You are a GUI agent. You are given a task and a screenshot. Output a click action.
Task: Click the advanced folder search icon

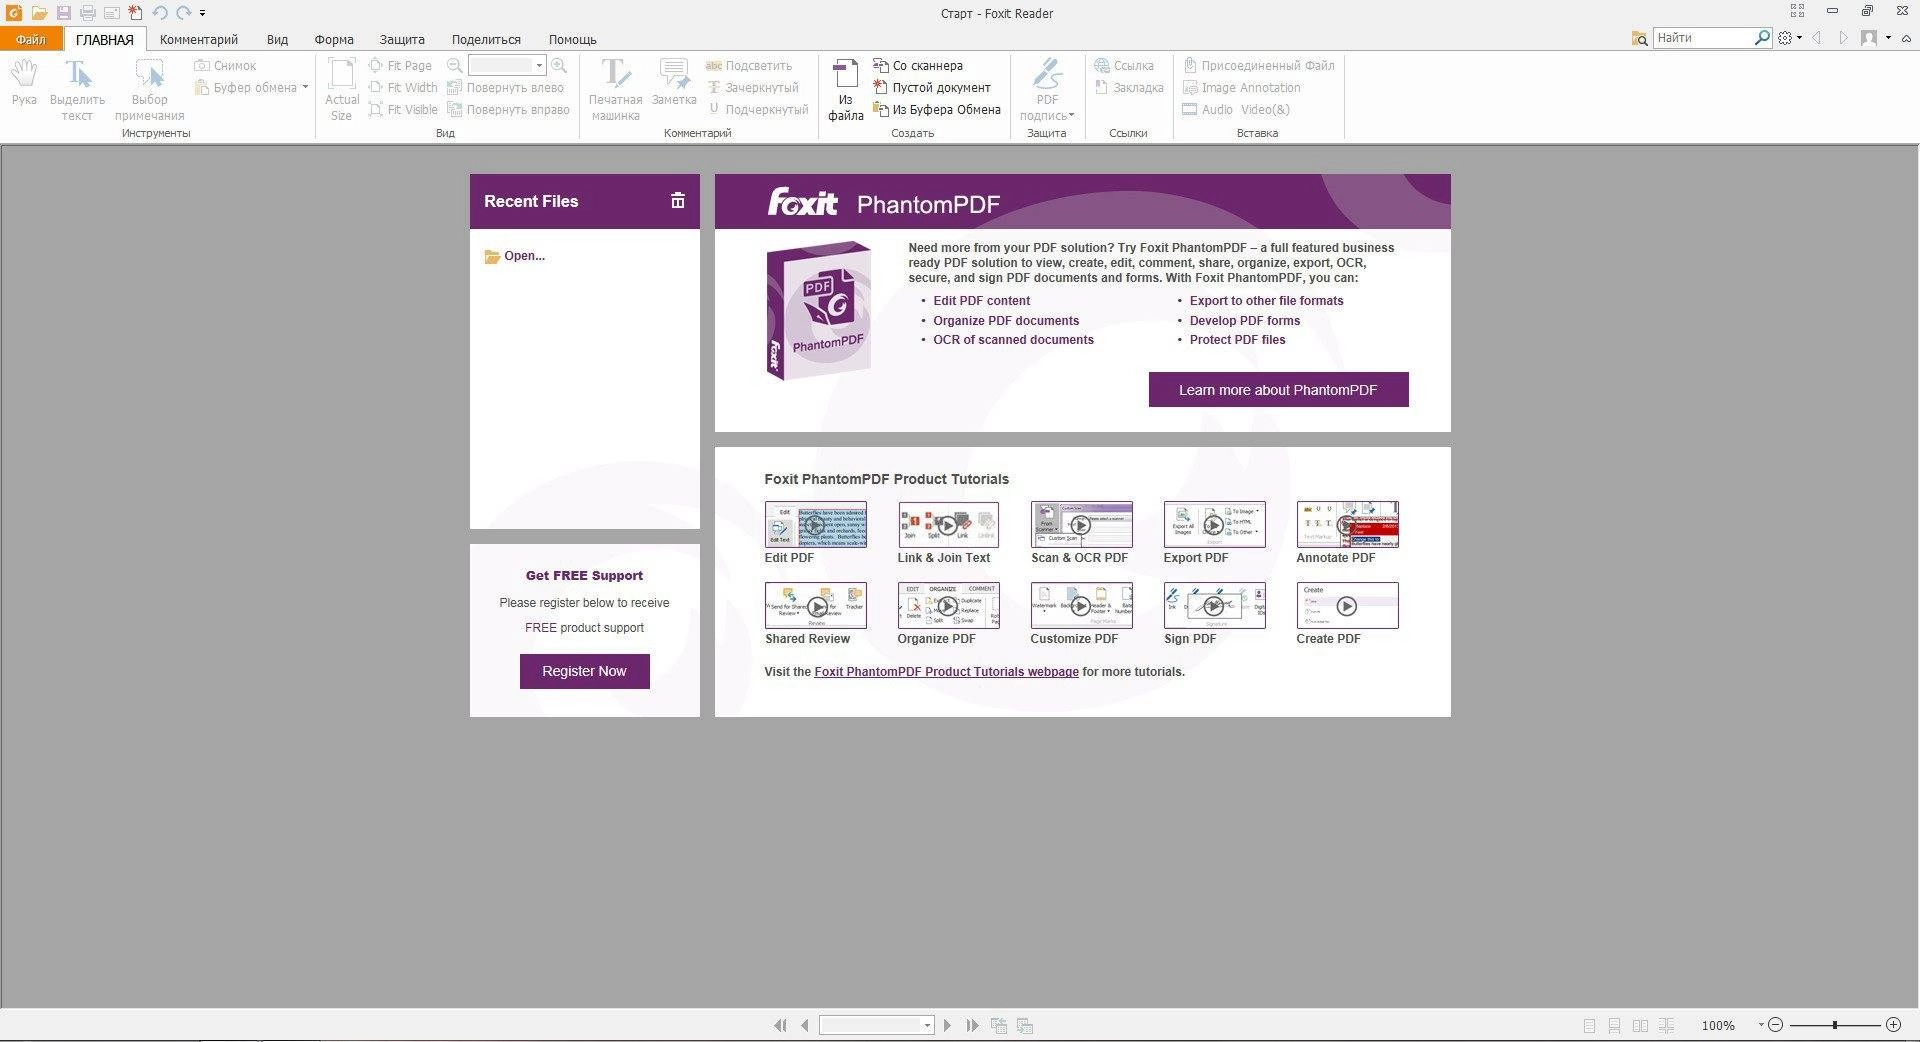(1640, 38)
